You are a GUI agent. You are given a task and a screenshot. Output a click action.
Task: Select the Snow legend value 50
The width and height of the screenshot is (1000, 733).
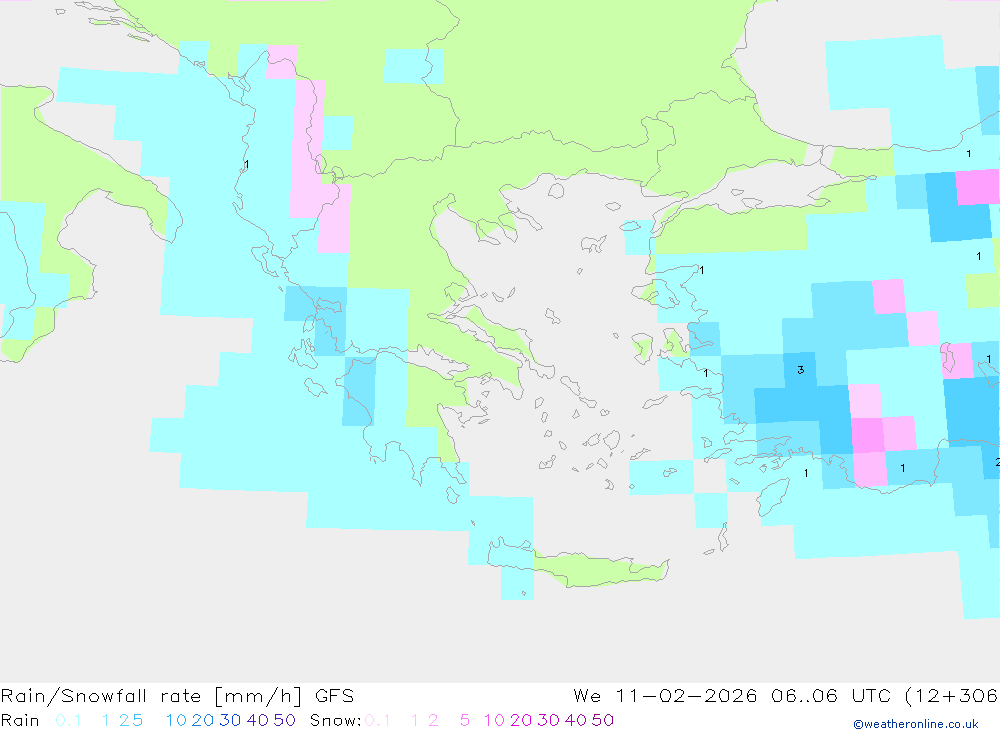click(x=603, y=720)
